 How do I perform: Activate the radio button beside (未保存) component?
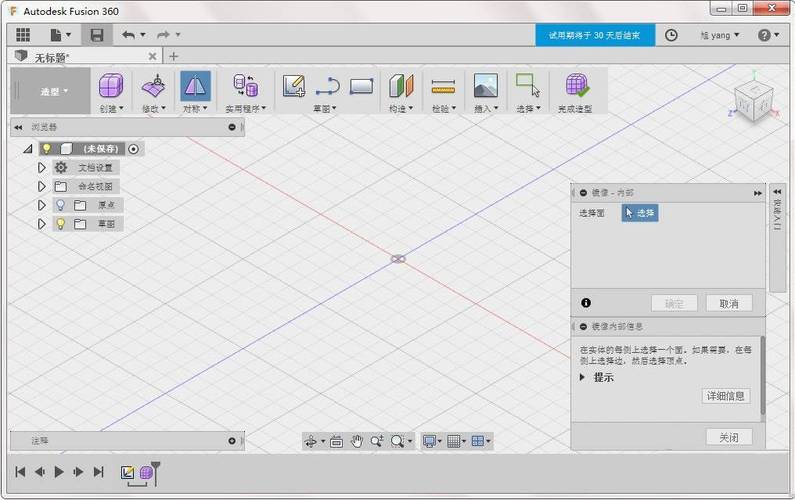coord(134,149)
